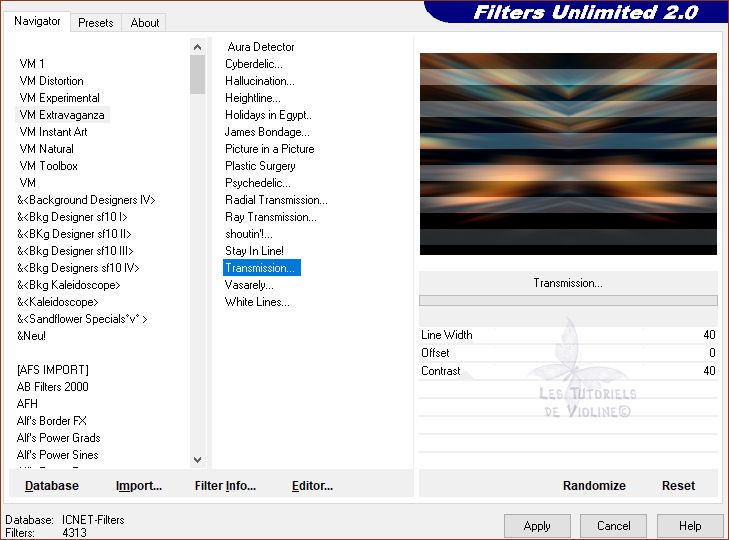This screenshot has height=540, width=729.
Task: Click the Line Width slider row
Action: coord(568,335)
